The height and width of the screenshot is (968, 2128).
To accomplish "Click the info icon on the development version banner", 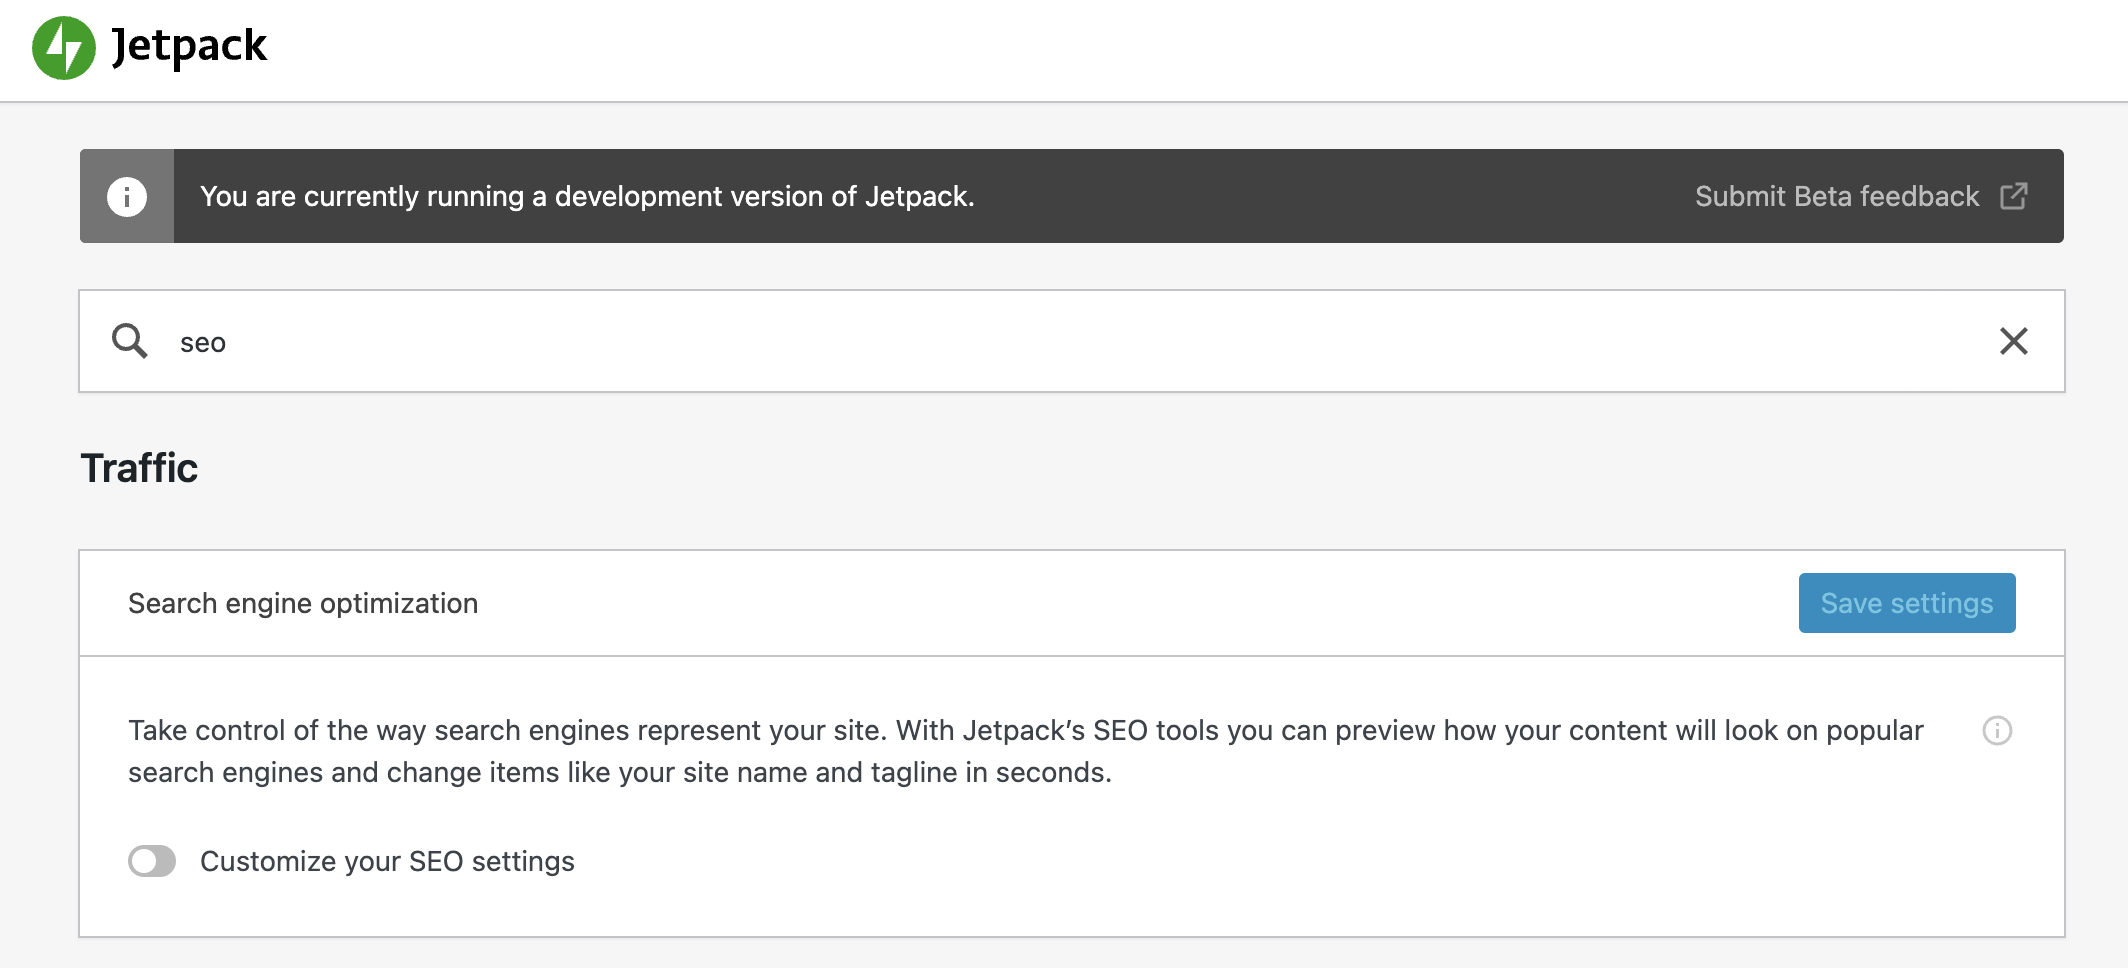I will pos(126,196).
